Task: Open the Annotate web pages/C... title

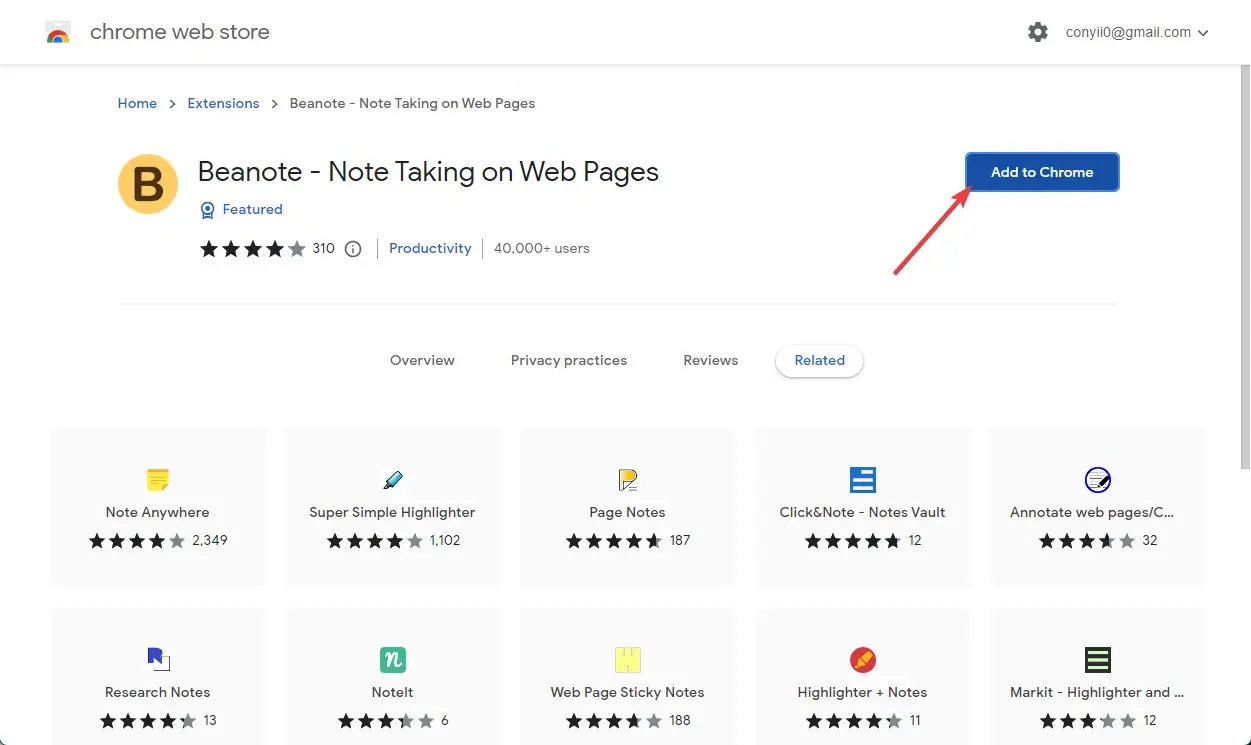Action: [1092, 512]
